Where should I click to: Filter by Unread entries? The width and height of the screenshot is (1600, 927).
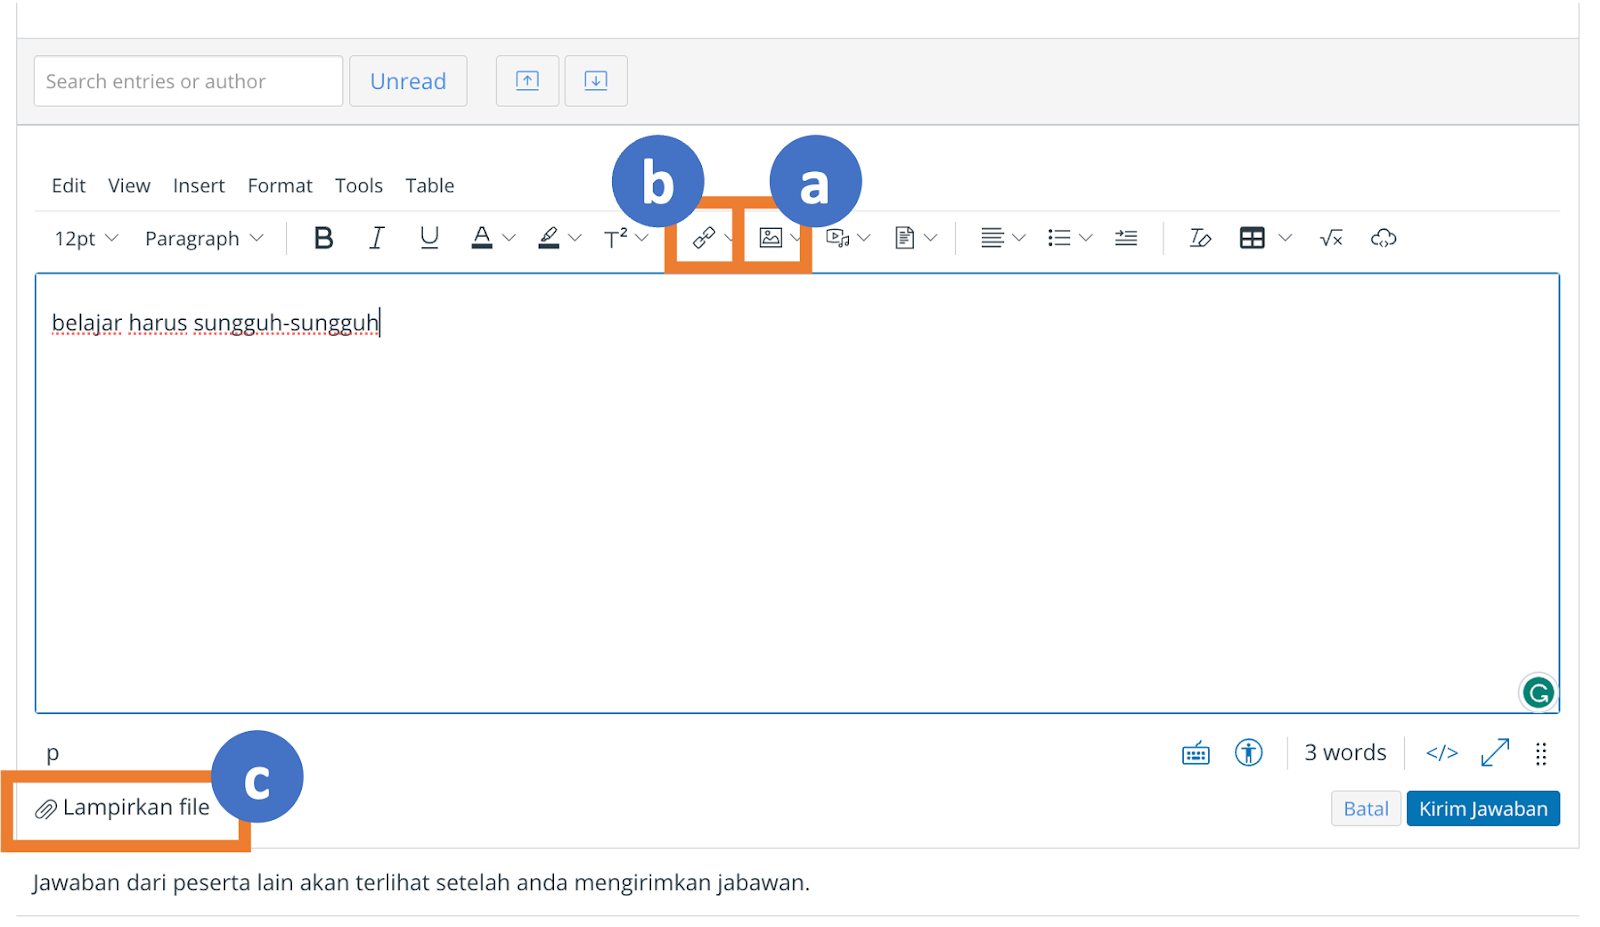click(408, 81)
